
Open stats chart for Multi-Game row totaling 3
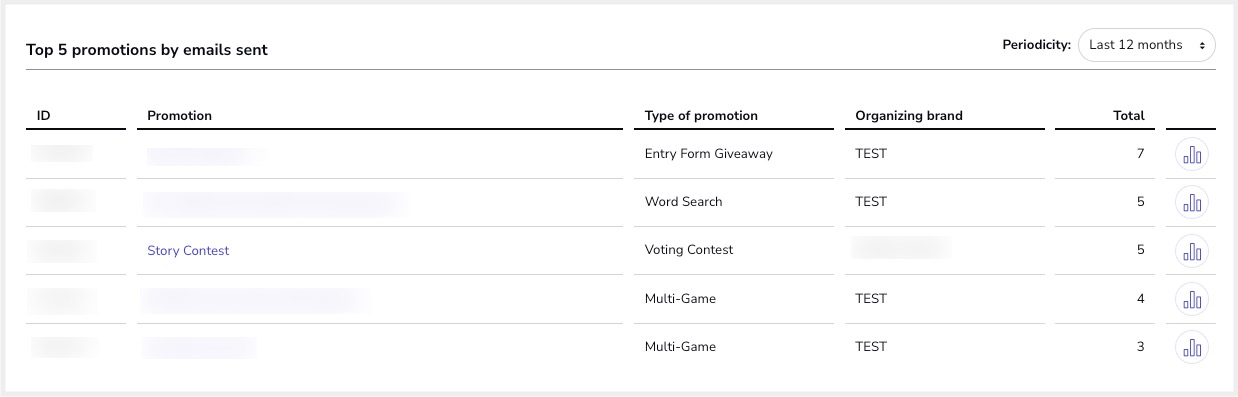(x=1191, y=348)
